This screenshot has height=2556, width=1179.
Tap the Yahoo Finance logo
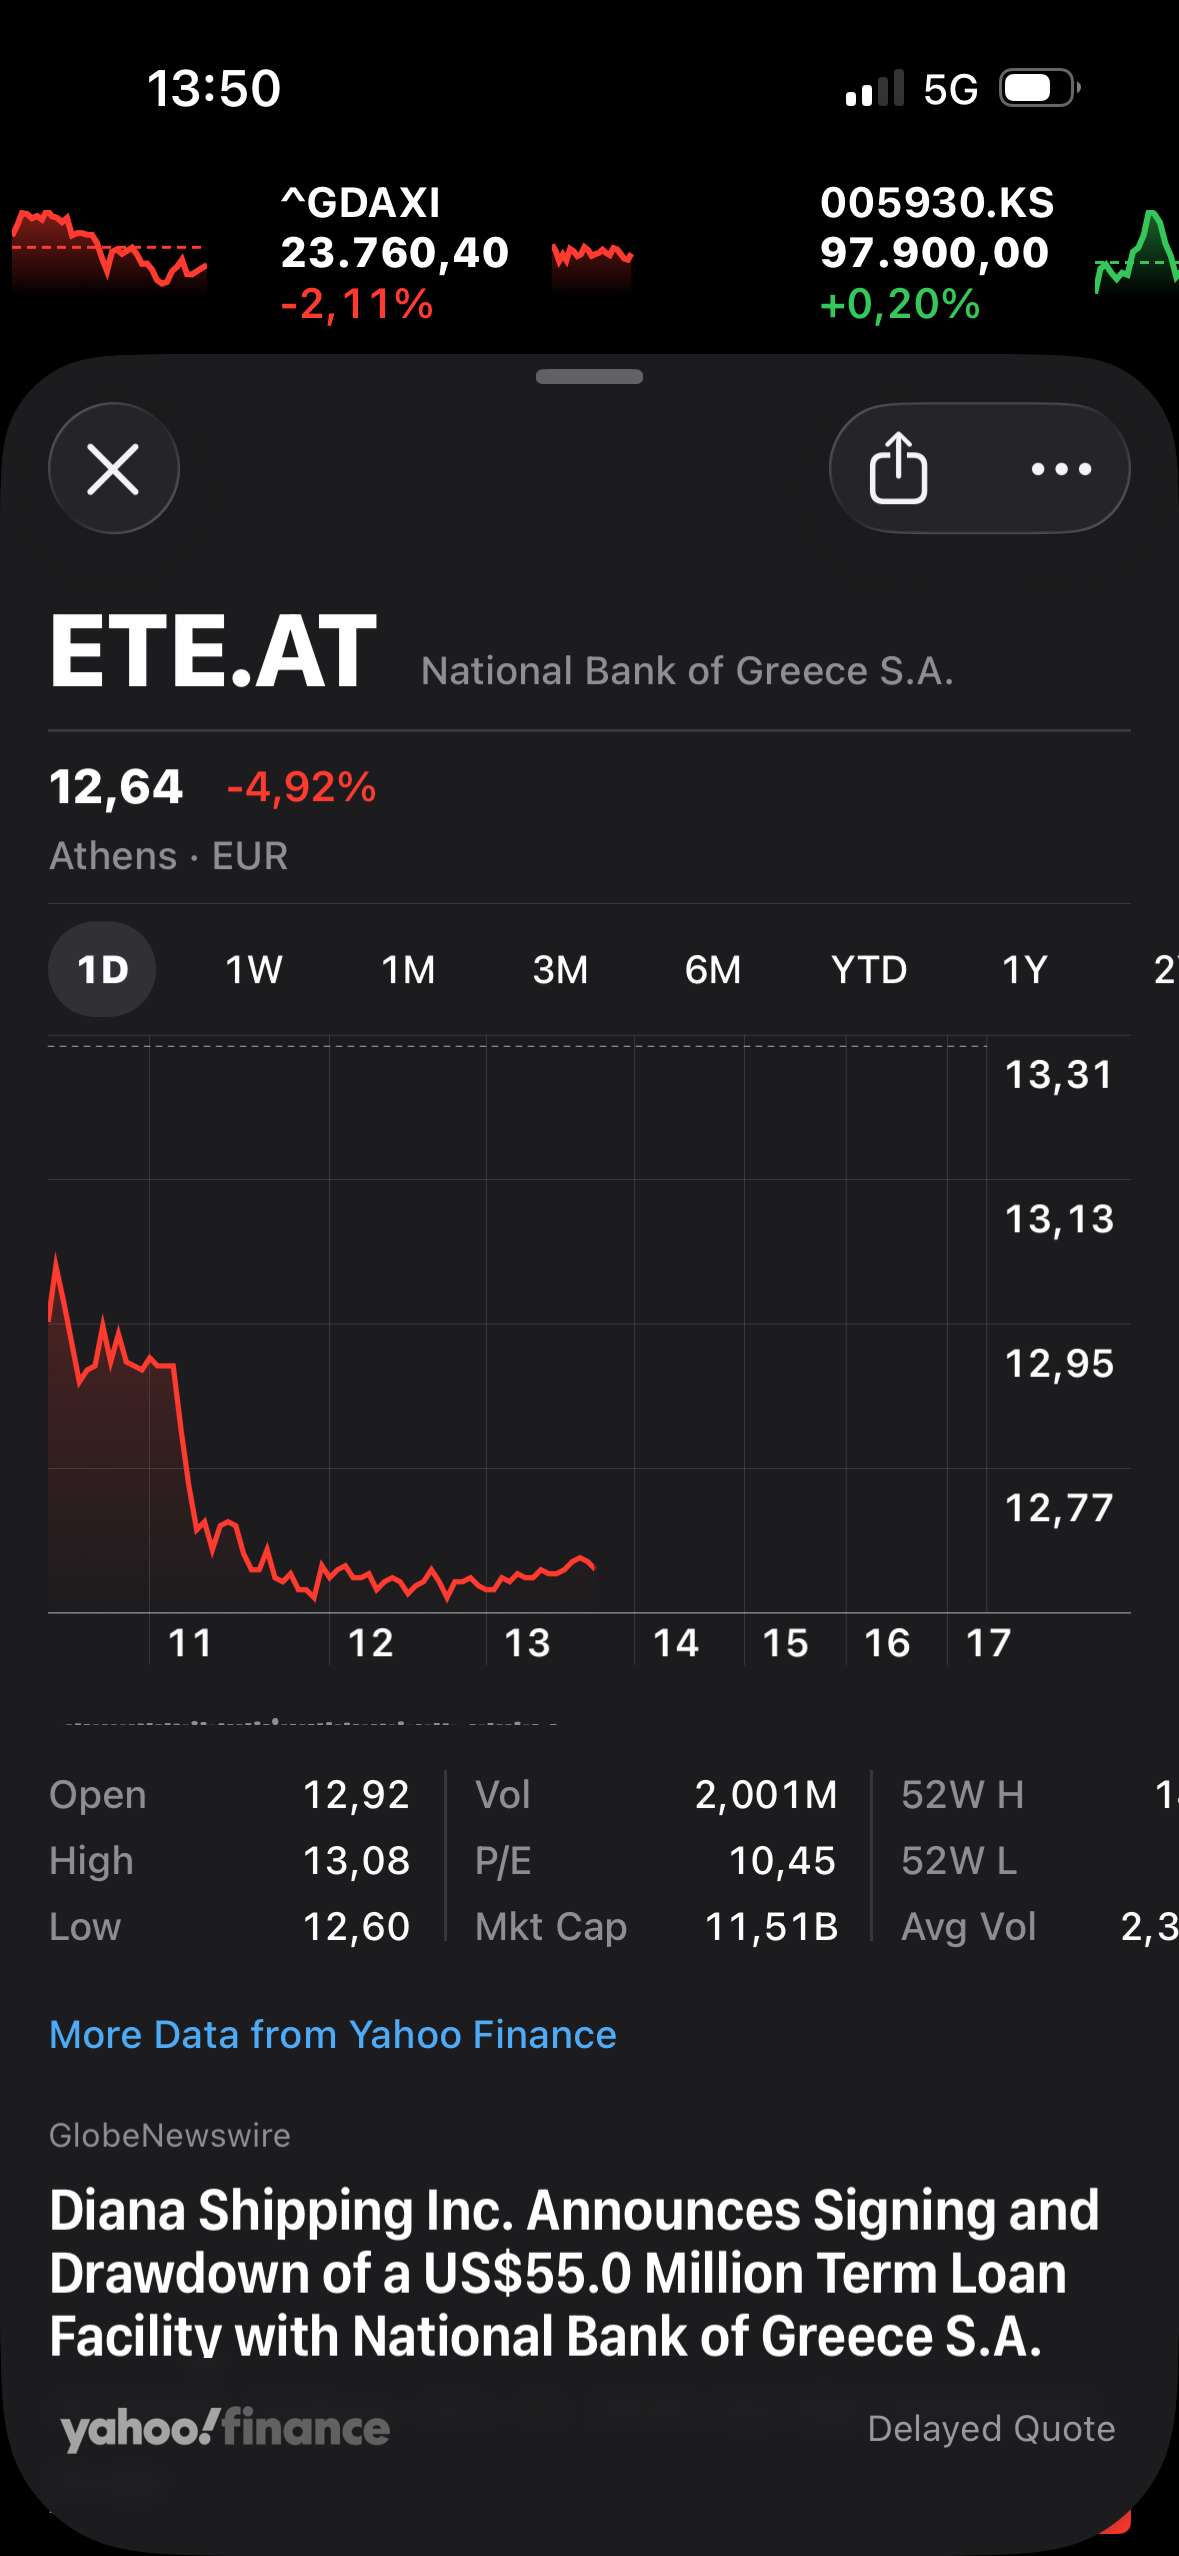[225, 2428]
